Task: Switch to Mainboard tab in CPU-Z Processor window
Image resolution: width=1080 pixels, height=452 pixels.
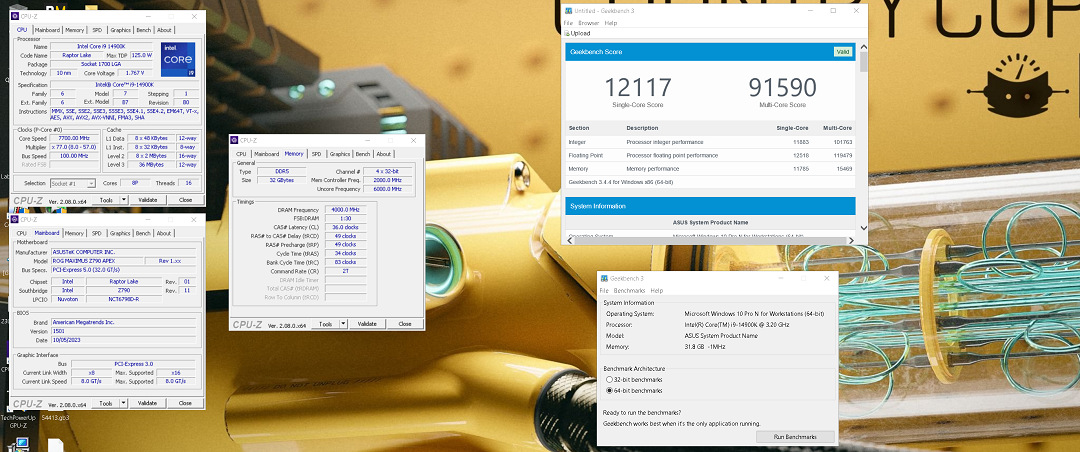Action: pos(48,30)
